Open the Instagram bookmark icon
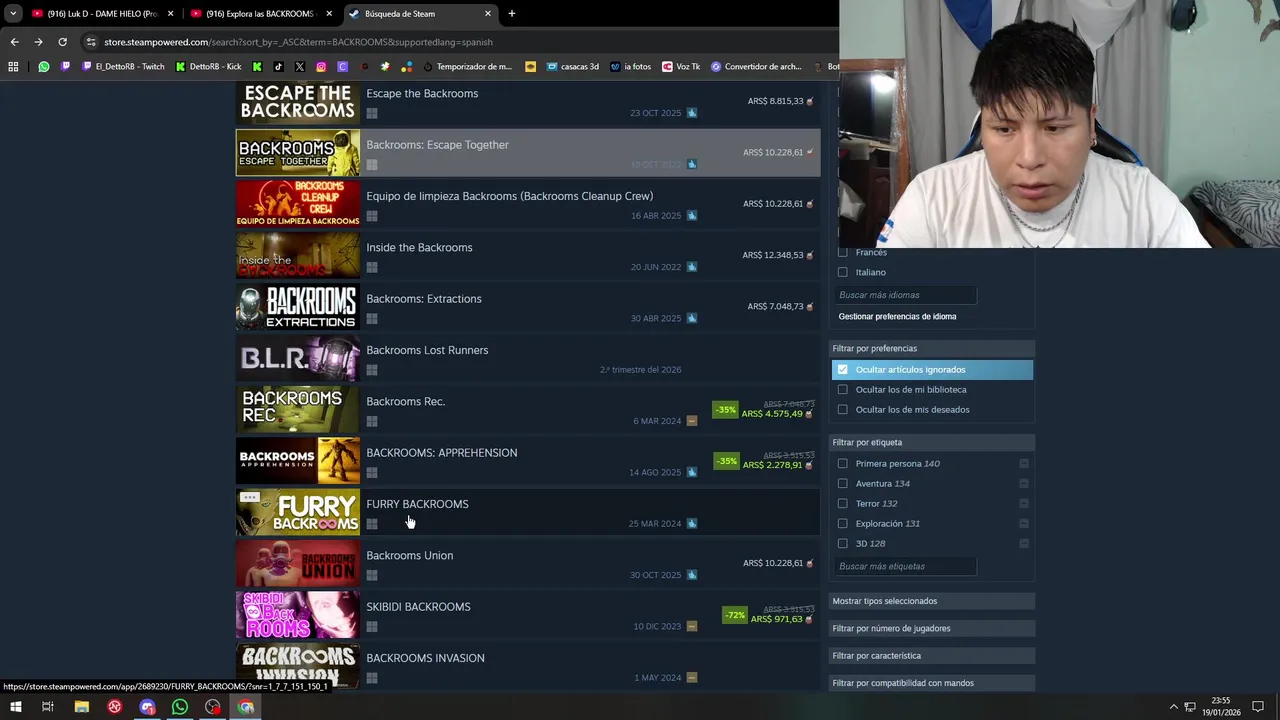Screen dimensions: 1280x720 321,67
